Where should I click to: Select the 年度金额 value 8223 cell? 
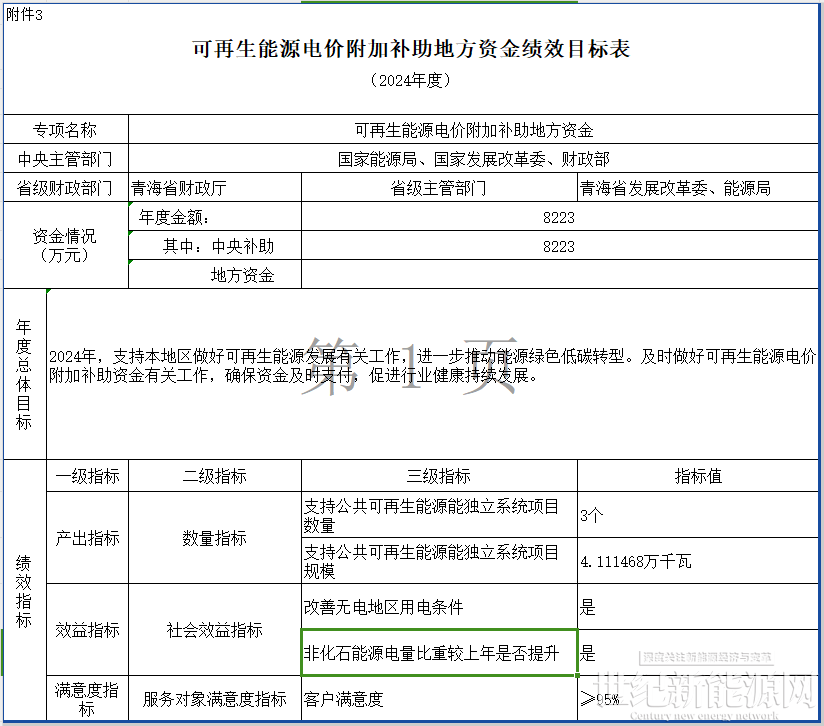tap(560, 216)
